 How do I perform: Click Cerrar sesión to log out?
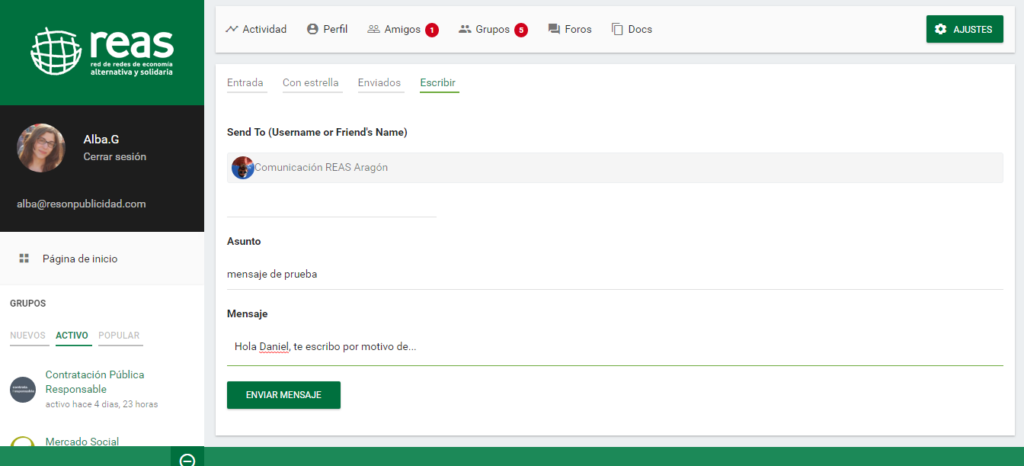click(115, 157)
